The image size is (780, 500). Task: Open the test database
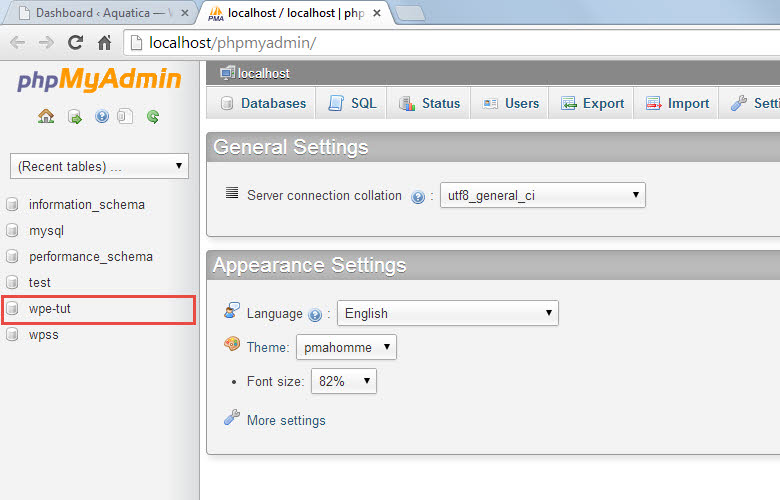coord(40,283)
